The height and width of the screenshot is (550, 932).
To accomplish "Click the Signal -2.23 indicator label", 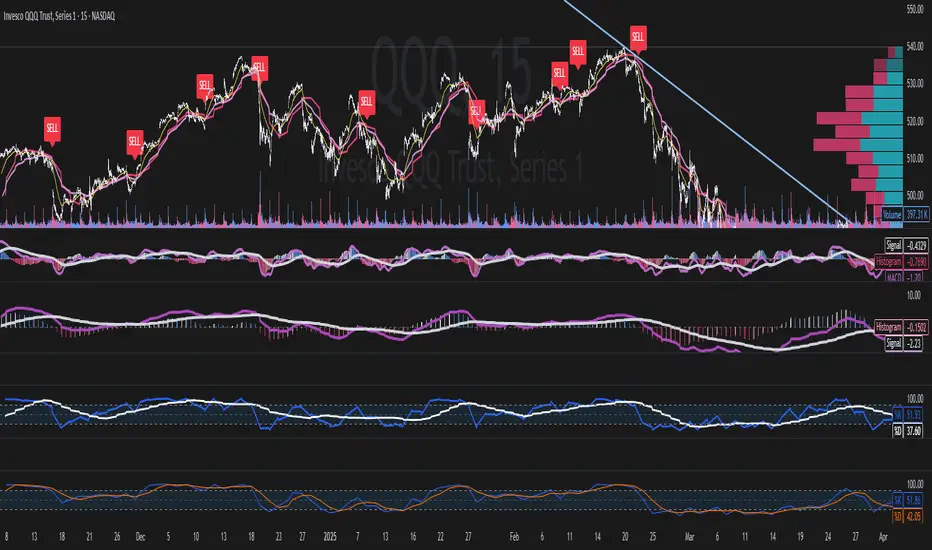I will (x=905, y=343).
